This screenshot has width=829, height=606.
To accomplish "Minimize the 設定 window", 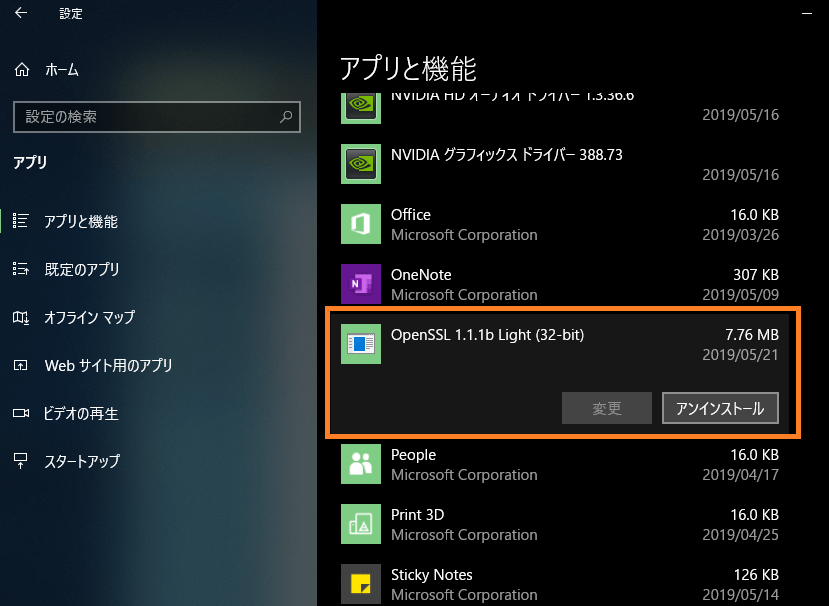I will point(807,13).
